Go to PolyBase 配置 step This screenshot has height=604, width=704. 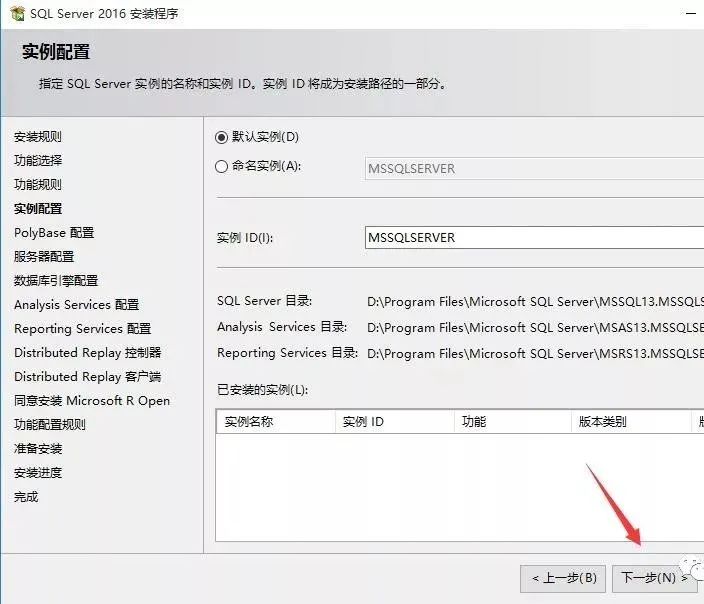tap(54, 233)
